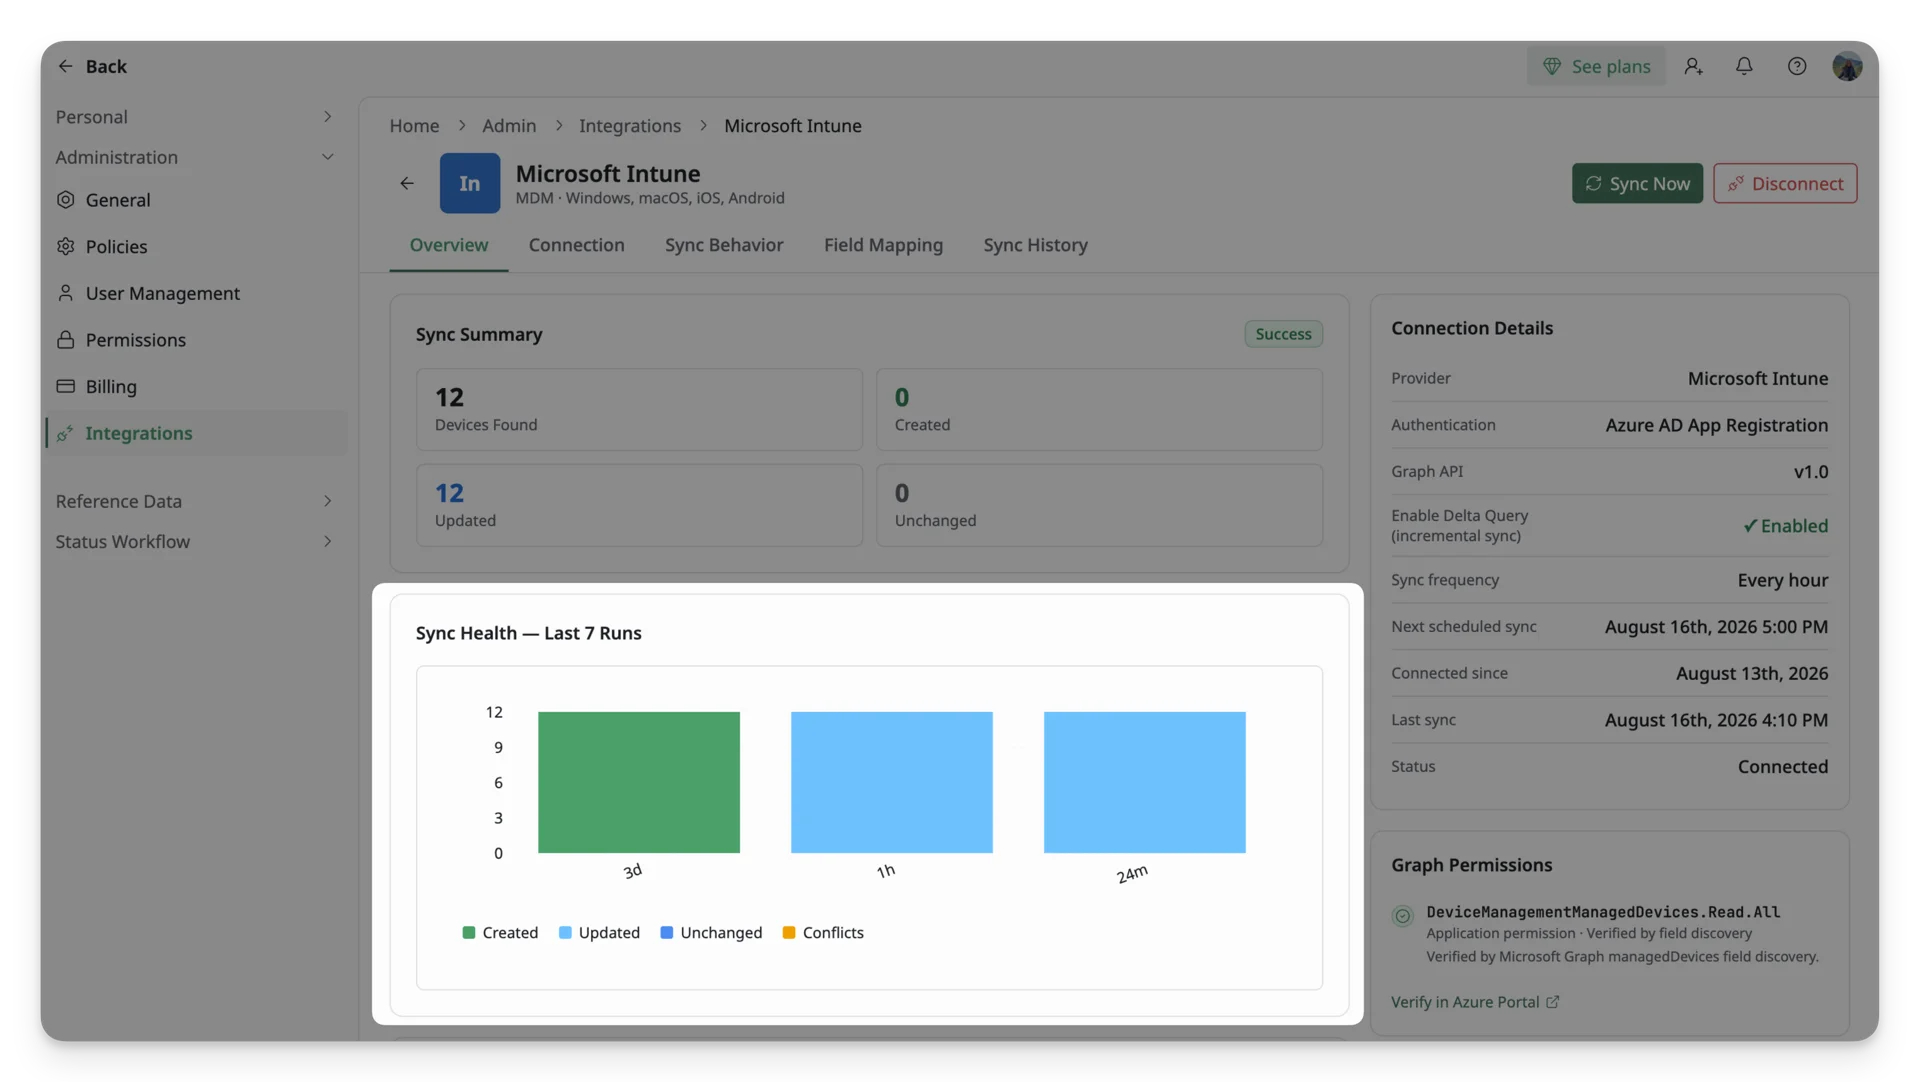Select Policies in the sidebar
The image size is (1920, 1082).
pos(197,246)
